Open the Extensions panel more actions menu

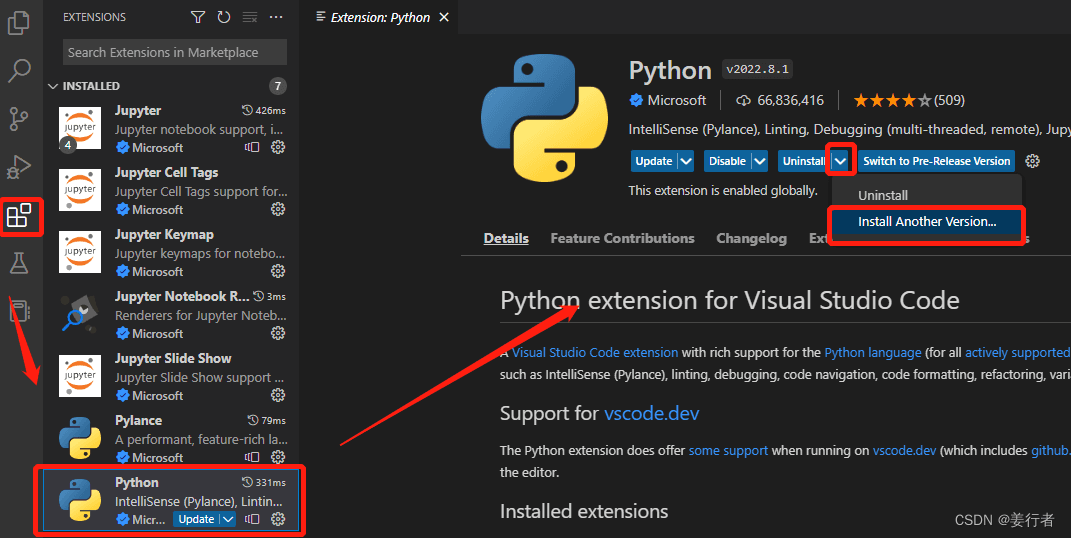coord(276,17)
